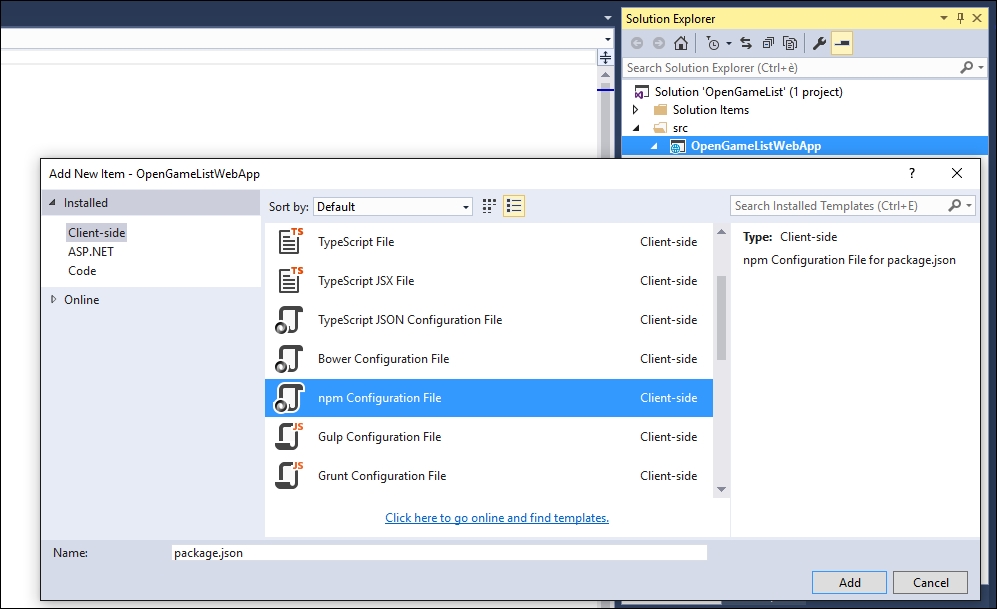The width and height of the screenshot is (997, 609).
Task: Select Solution 'OpenGameList' node
Action: click(x=748, y=92)
